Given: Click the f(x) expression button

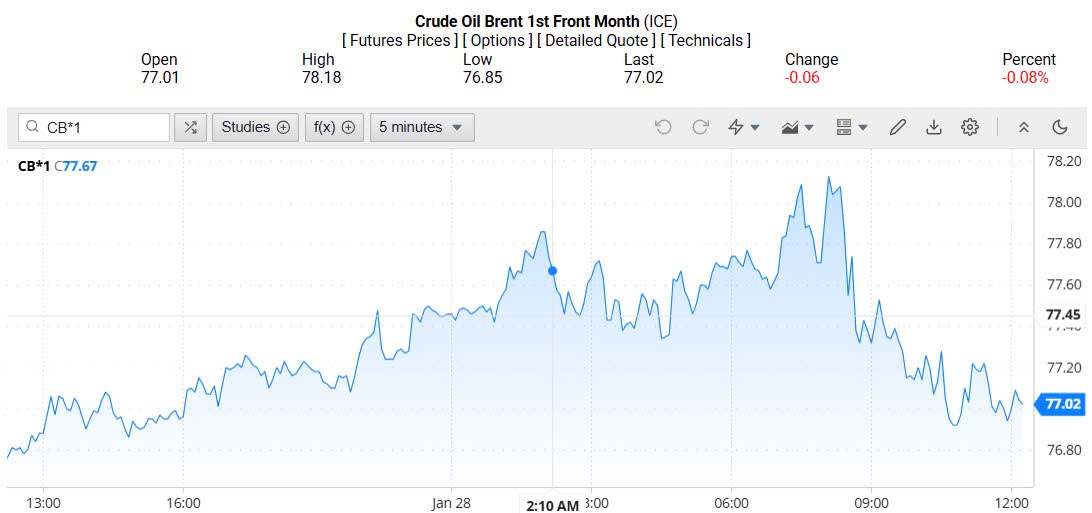Looking at the screenshot, I should coord(334,127).
